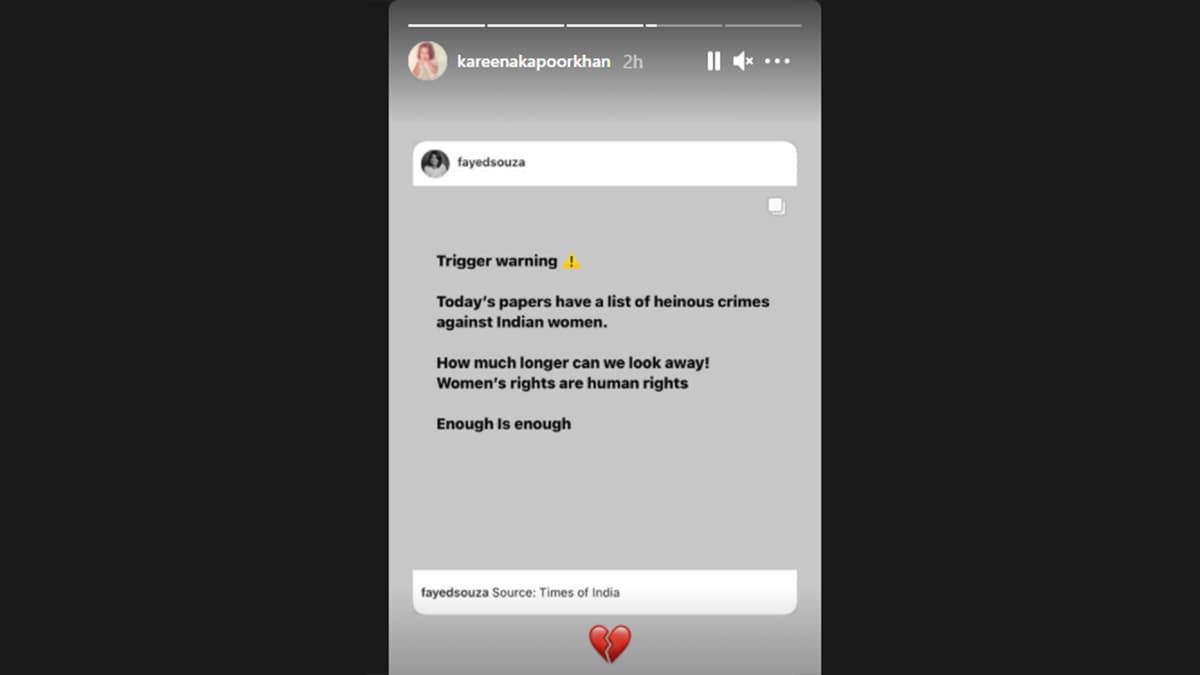Jump to the first story progress segment

click(x=446, y=25)
